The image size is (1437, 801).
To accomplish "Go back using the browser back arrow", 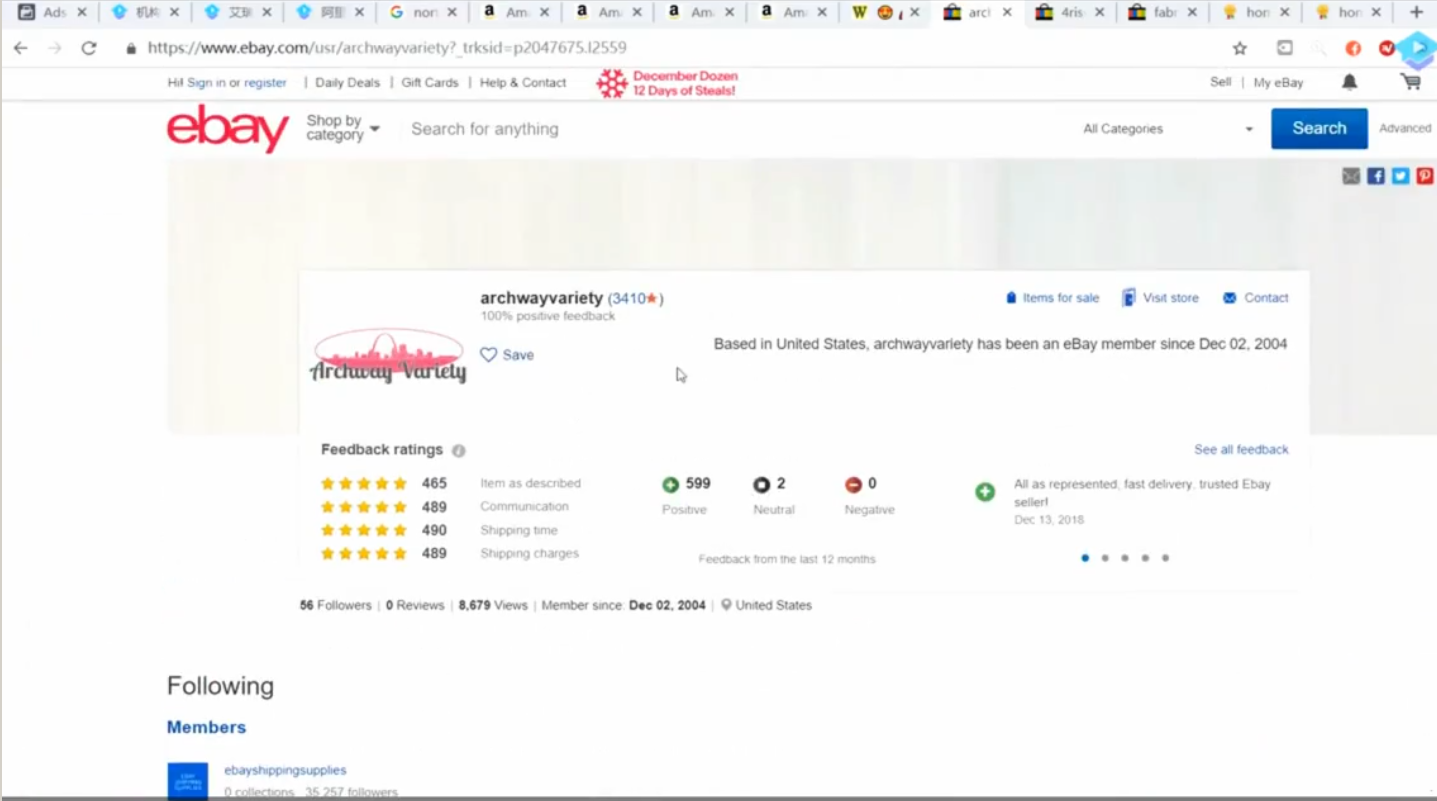I will coord(20,48).
